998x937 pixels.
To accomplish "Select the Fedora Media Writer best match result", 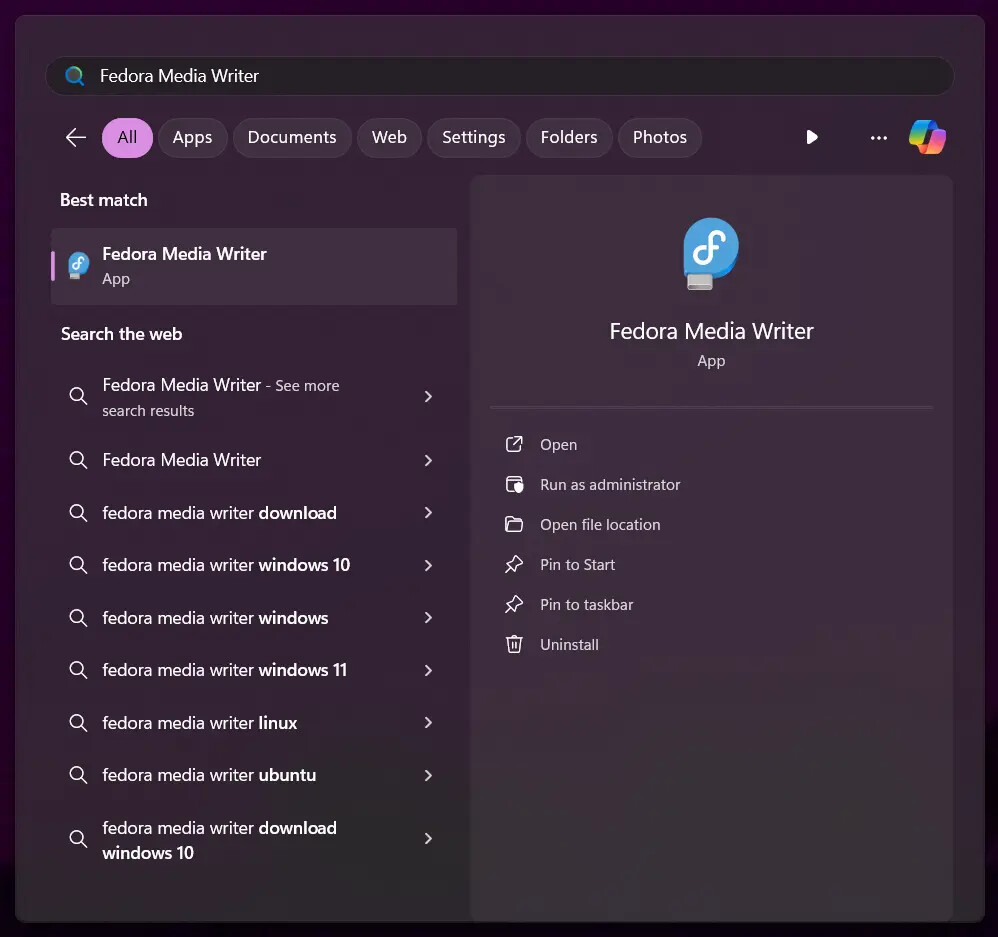I will pos(254,266).
